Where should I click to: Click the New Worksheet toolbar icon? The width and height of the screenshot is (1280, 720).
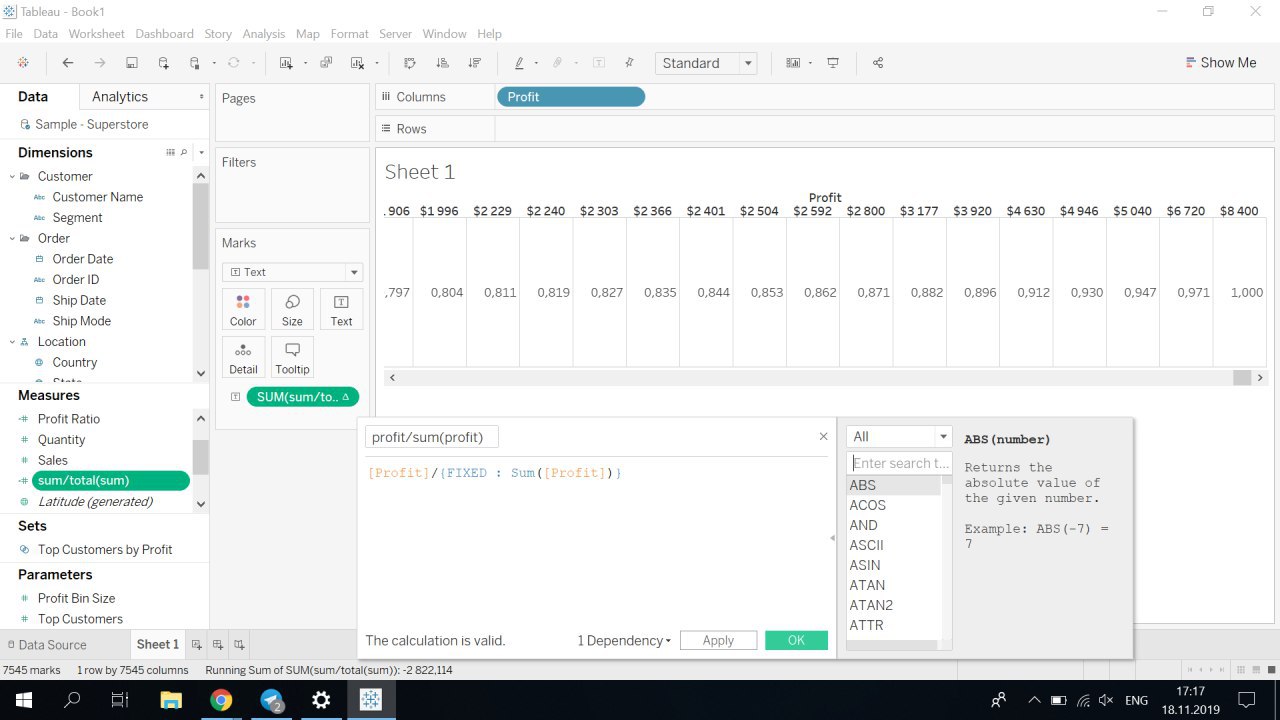click(x=286, y=63)
